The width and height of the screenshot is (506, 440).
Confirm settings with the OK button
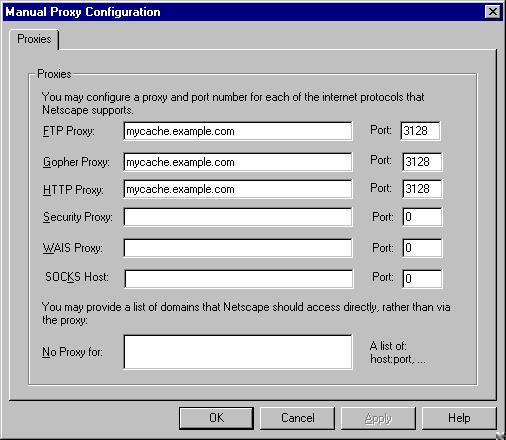[x=216, y=418]
